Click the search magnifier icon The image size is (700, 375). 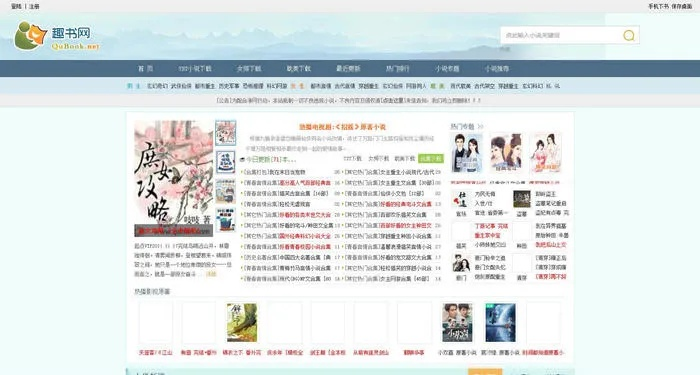pyautogui.click(x=629, y=35)
